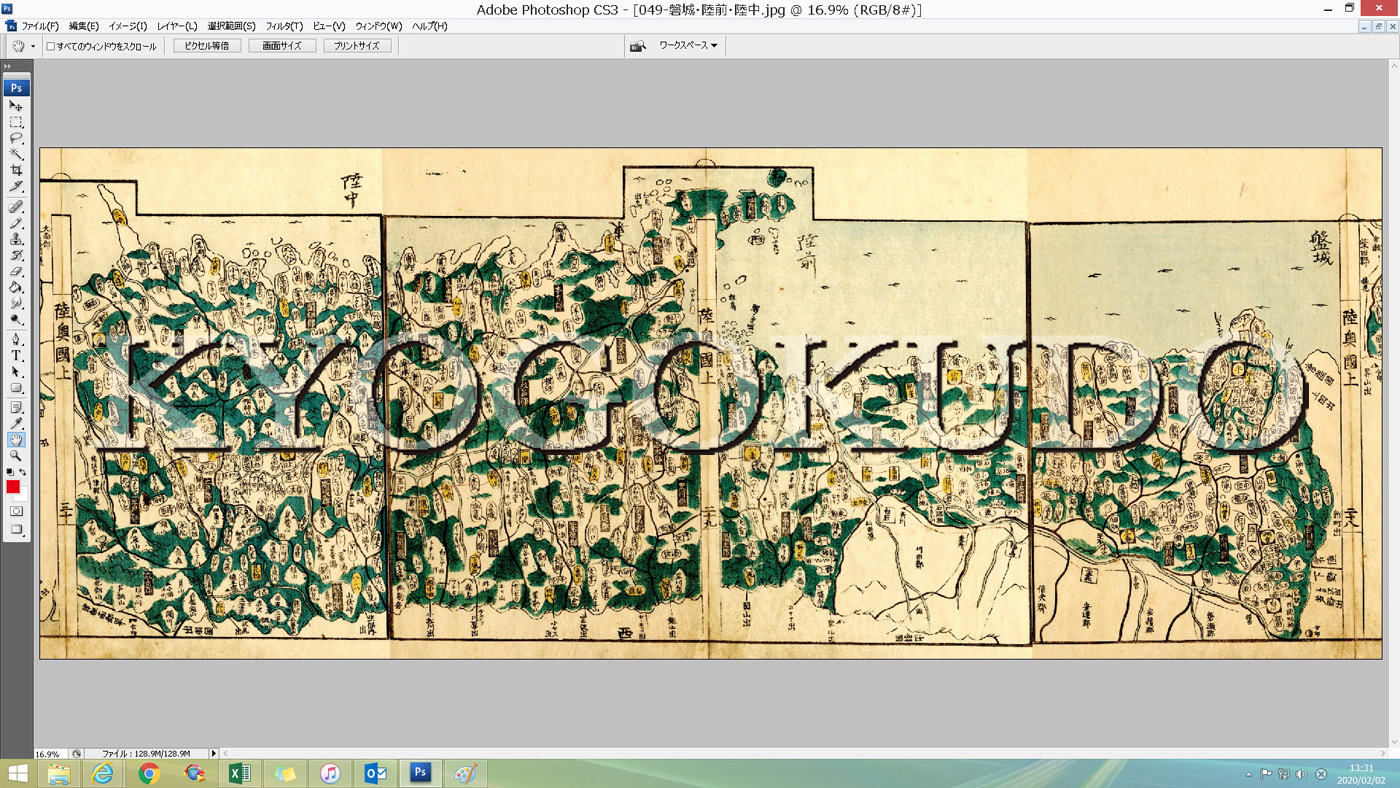Toggle Quick Mask mode
This screenshot has width=1400, height=788.
(16, 511)
